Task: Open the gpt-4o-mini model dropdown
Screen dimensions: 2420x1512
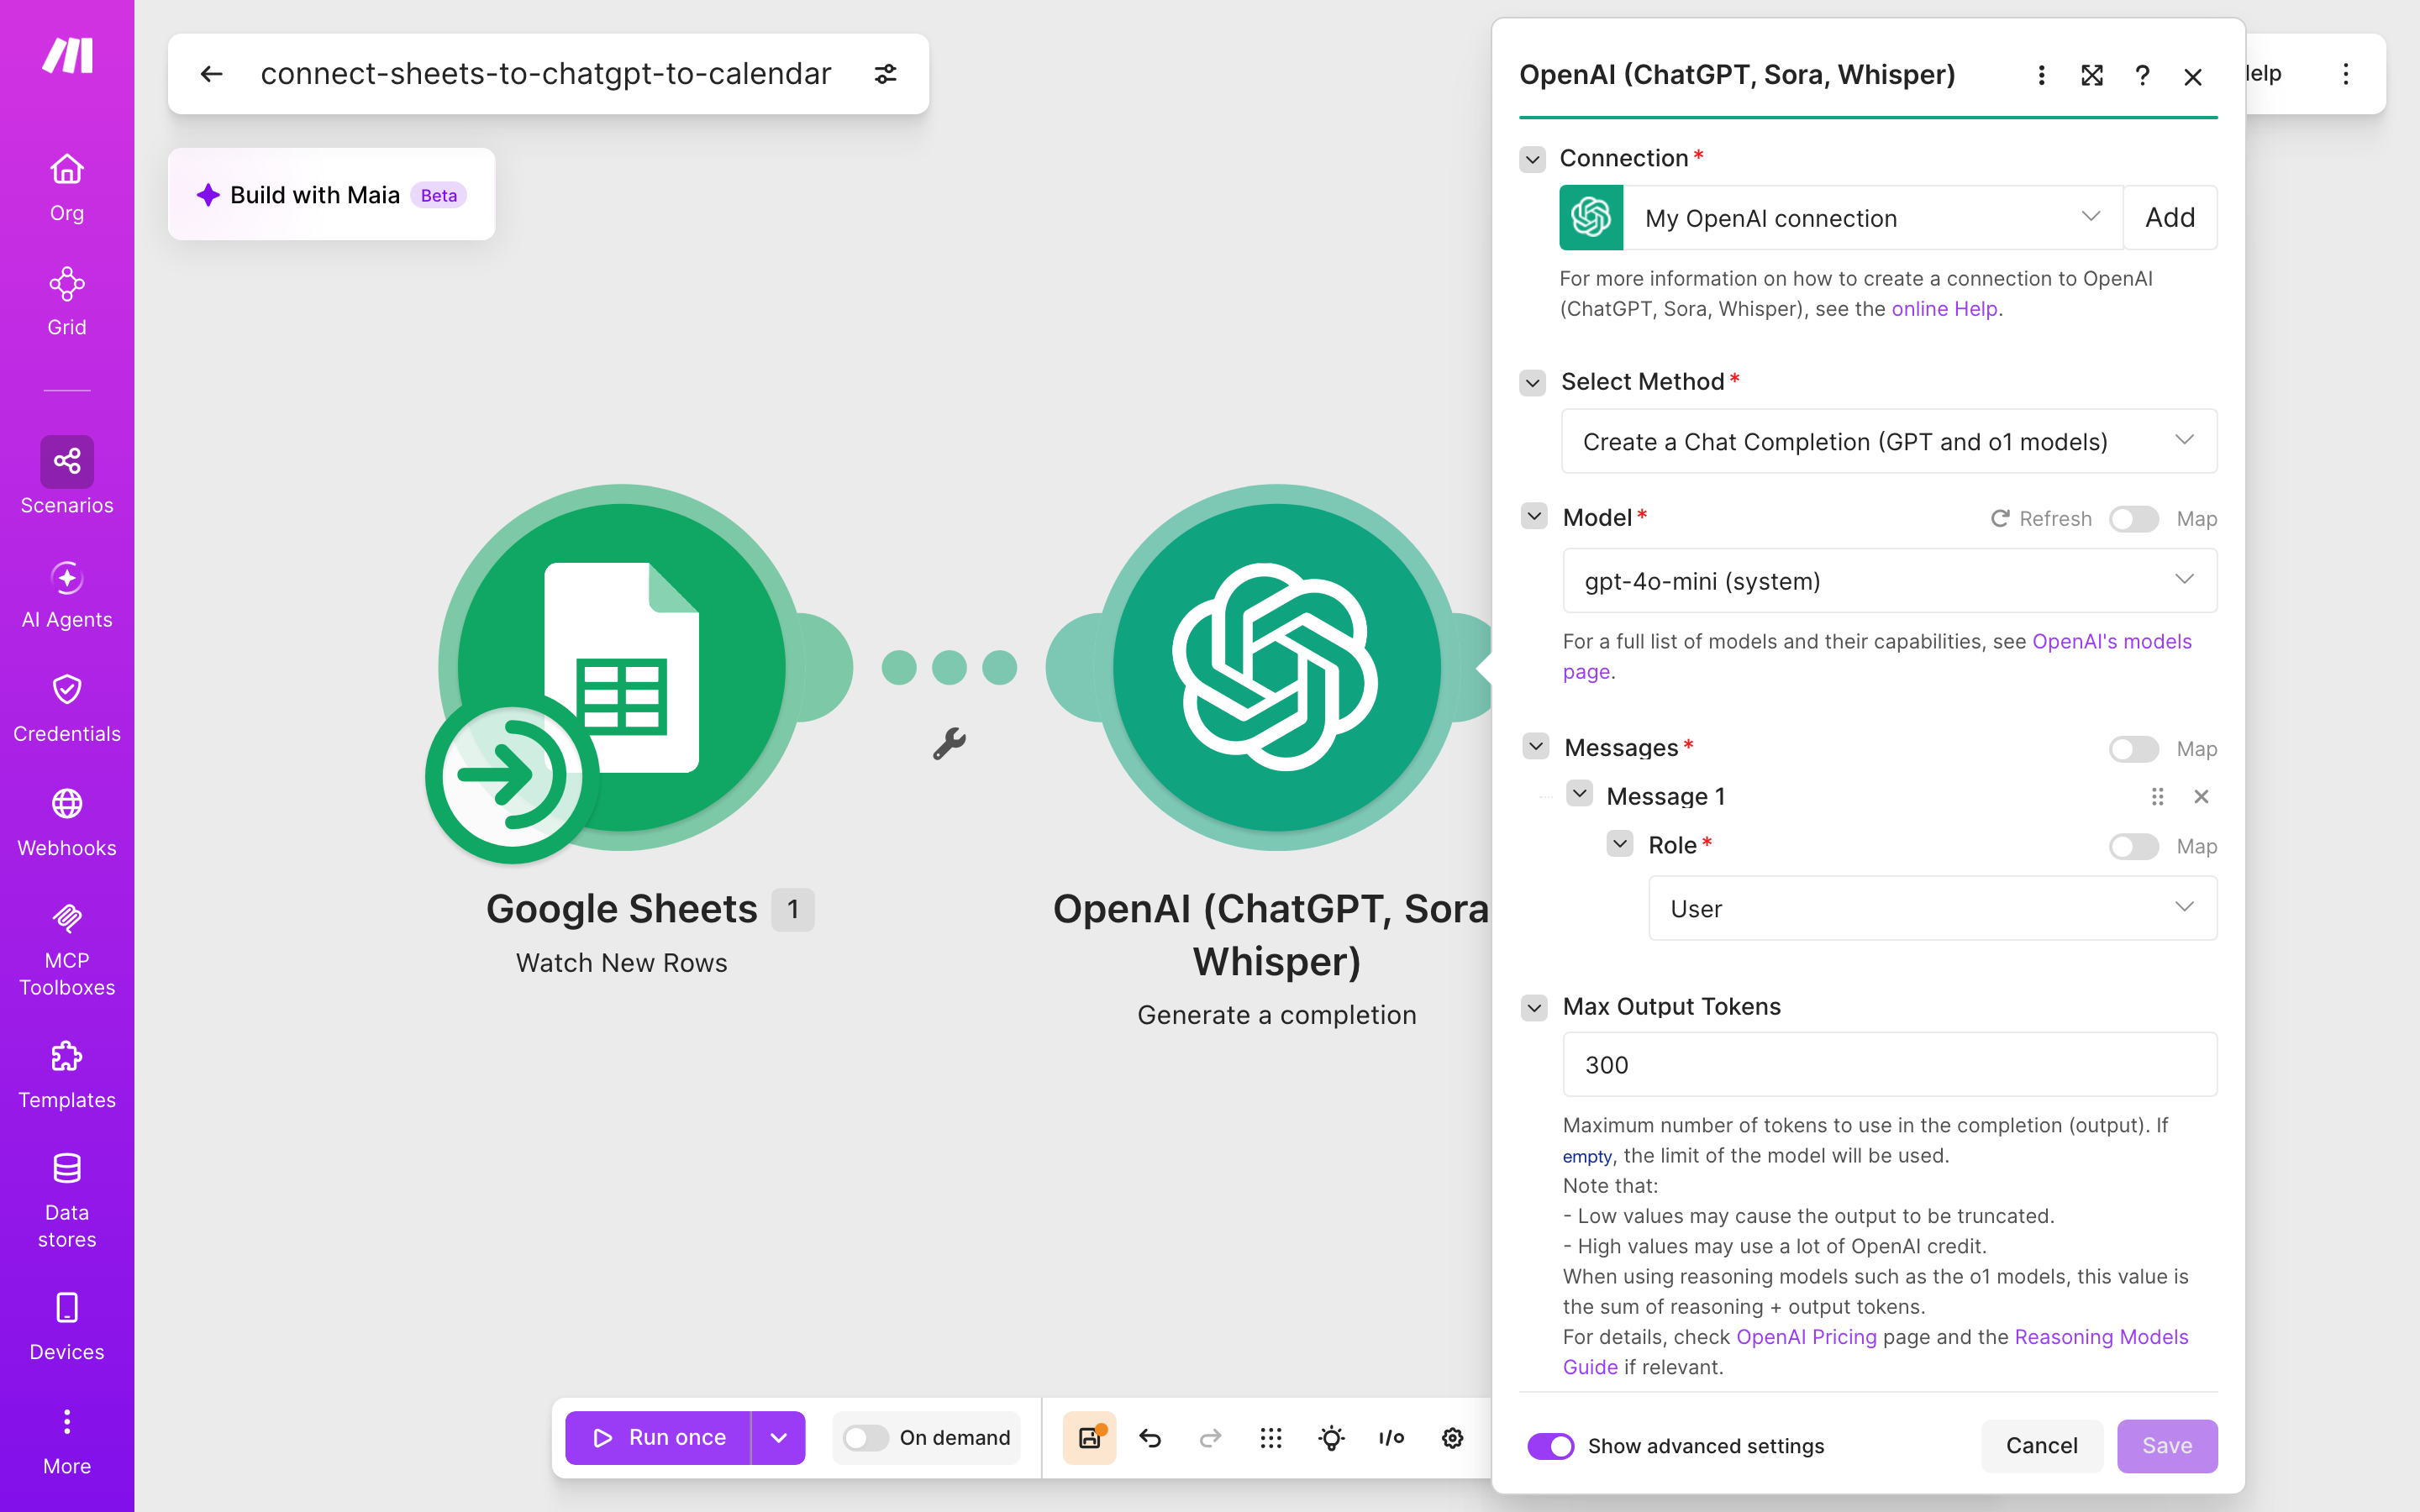Action: click(1889, 580)
